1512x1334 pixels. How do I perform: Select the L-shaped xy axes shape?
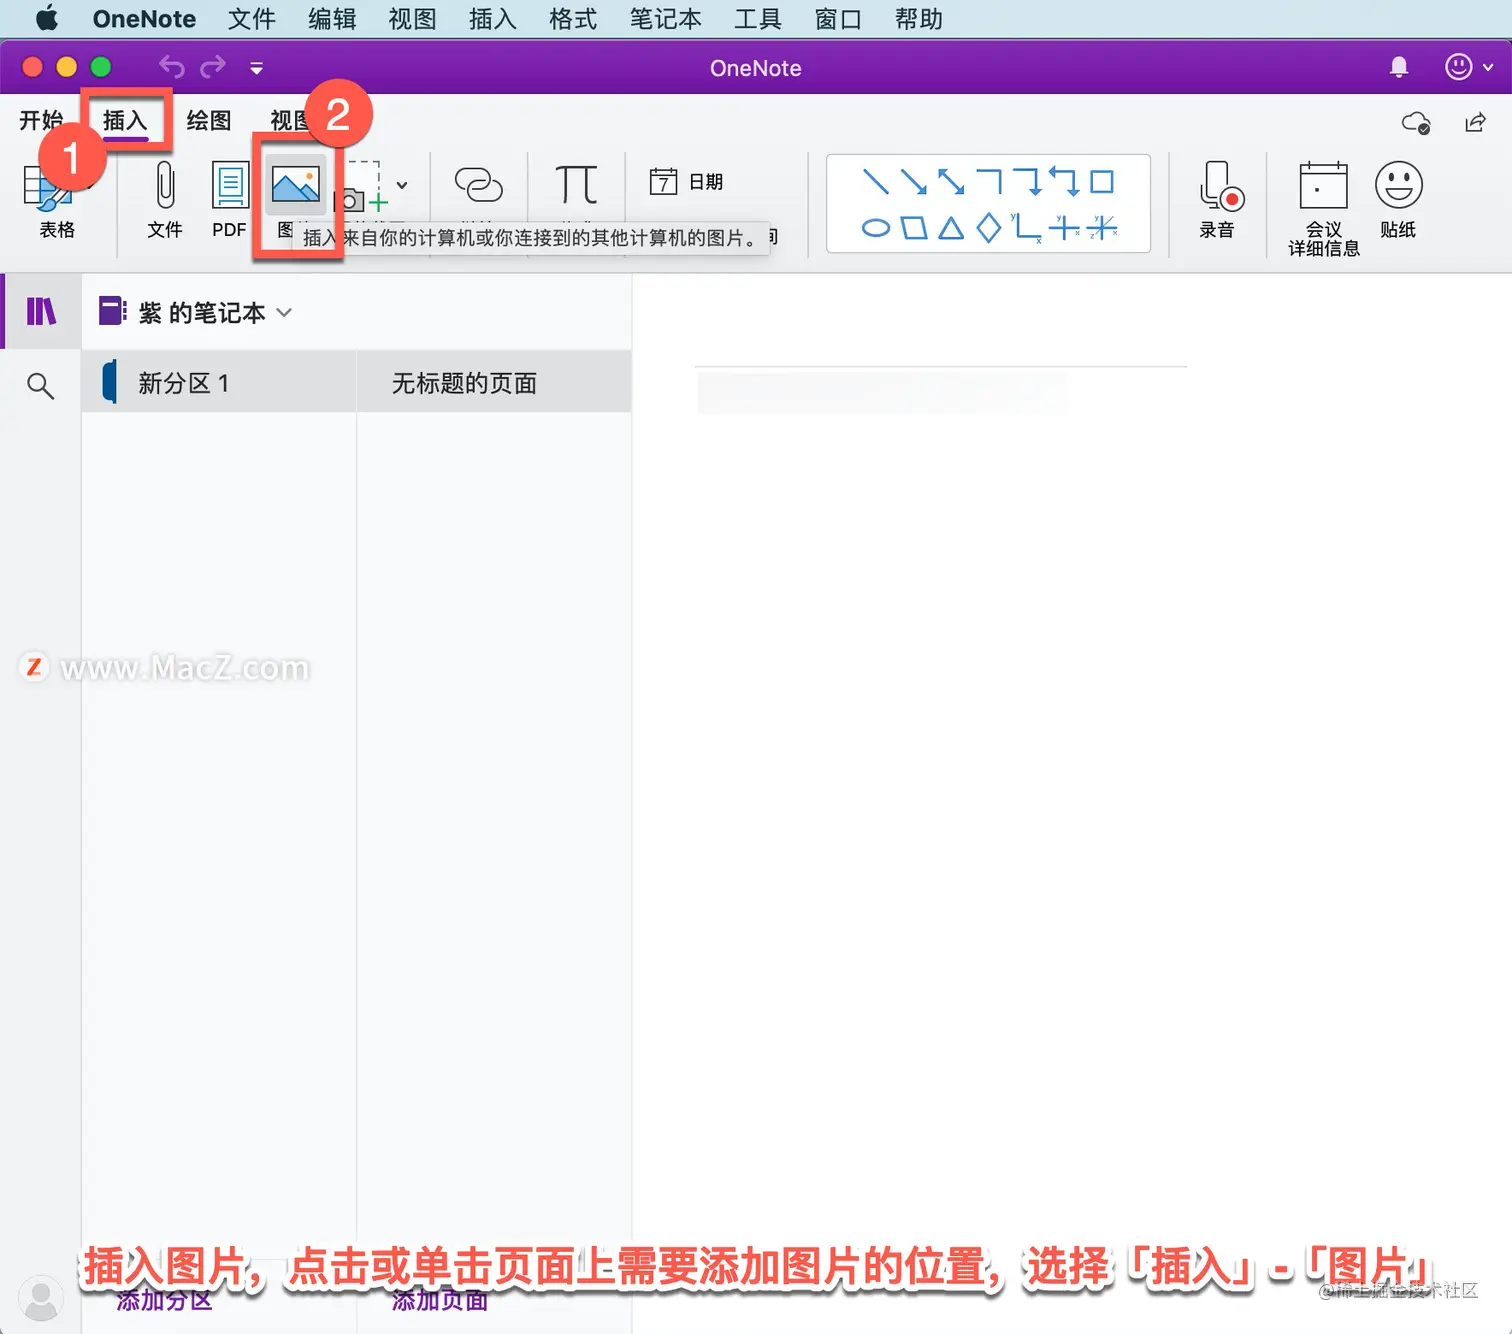point(1026,228)
